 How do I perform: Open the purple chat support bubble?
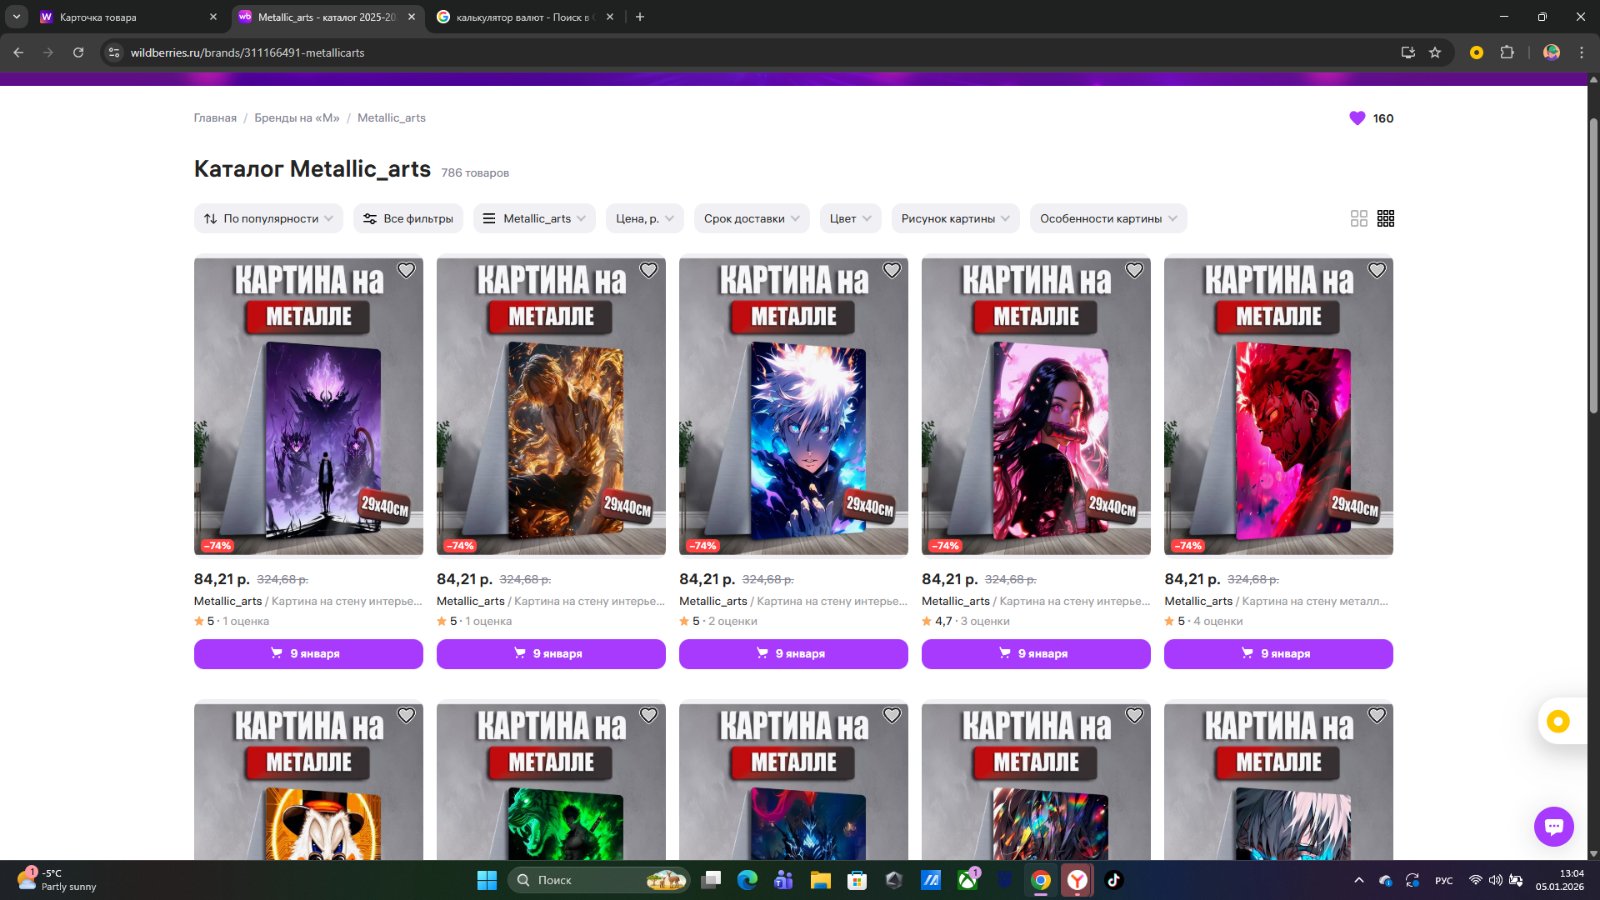coord(1553,826)
